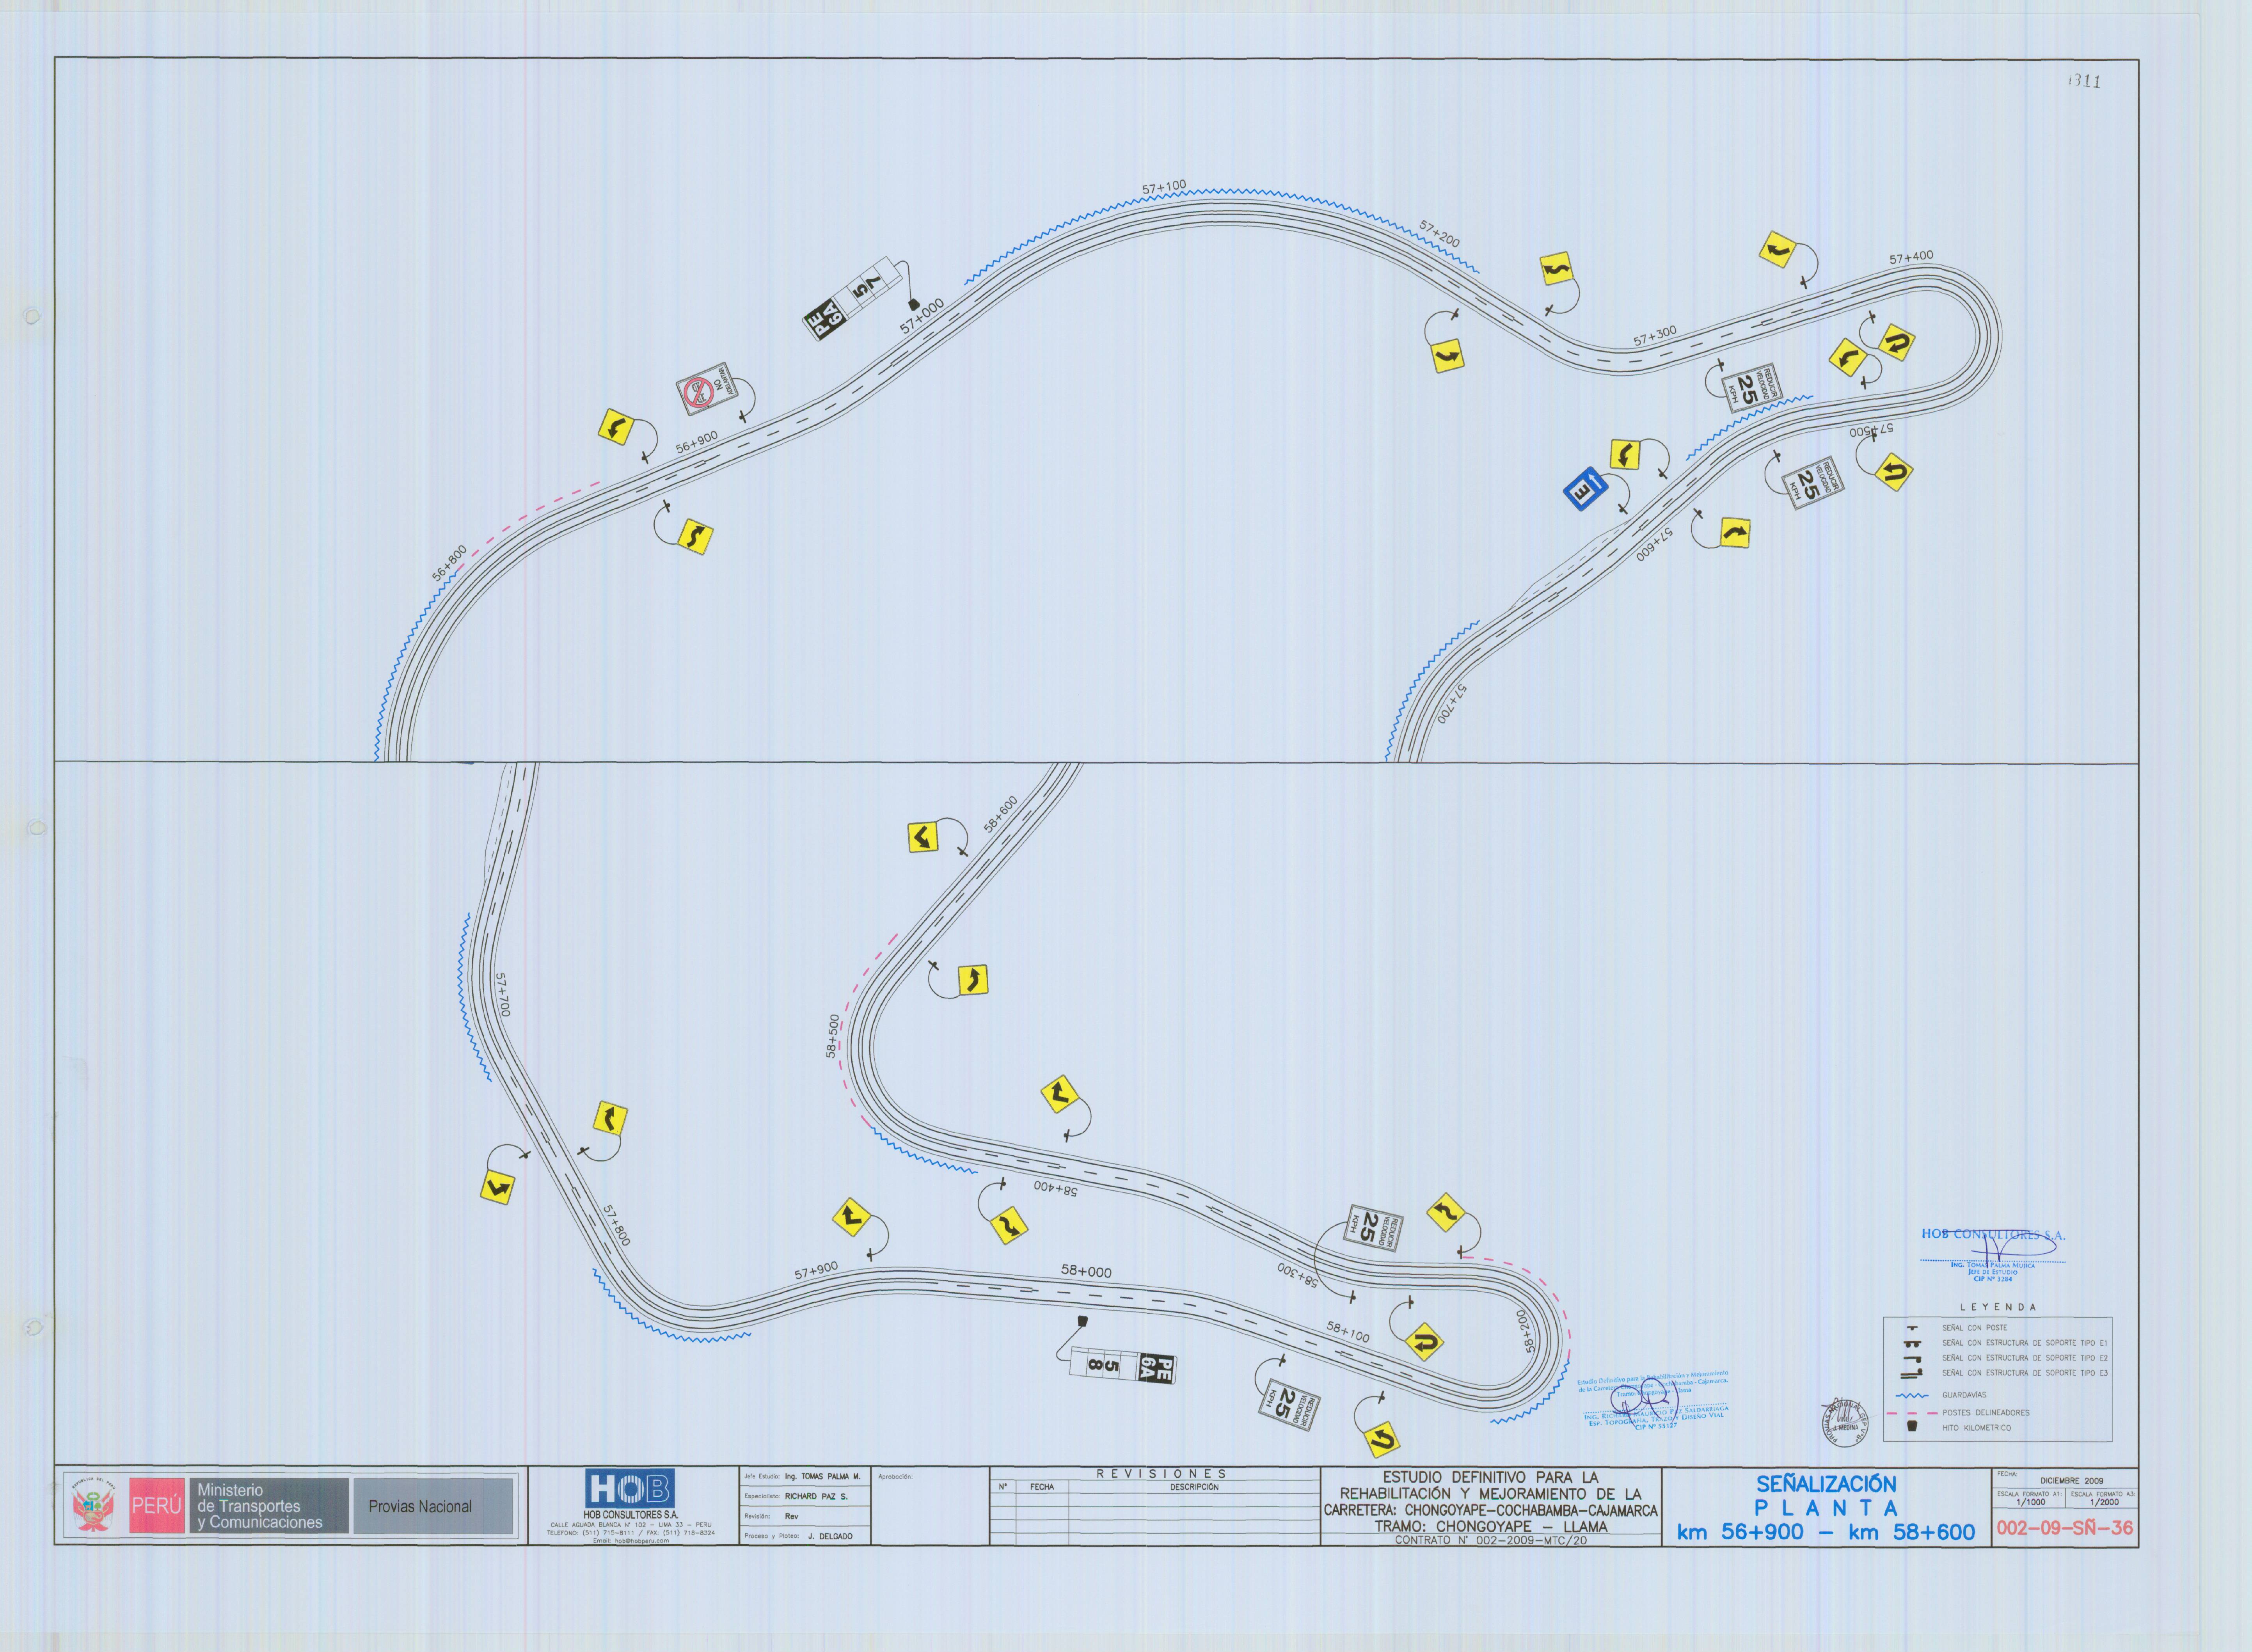The height and width of the screenshot is (1652, 2252).
Task: Select the U-turn sign below 57+400
Action: (x=1896, y=343)
